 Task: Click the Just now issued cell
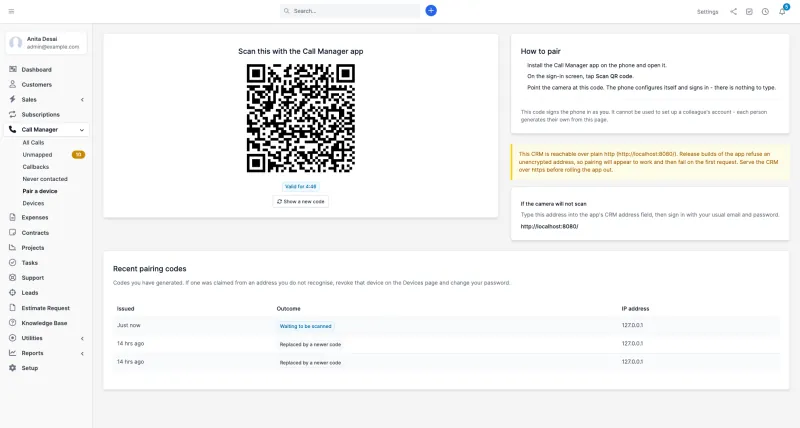129,325
